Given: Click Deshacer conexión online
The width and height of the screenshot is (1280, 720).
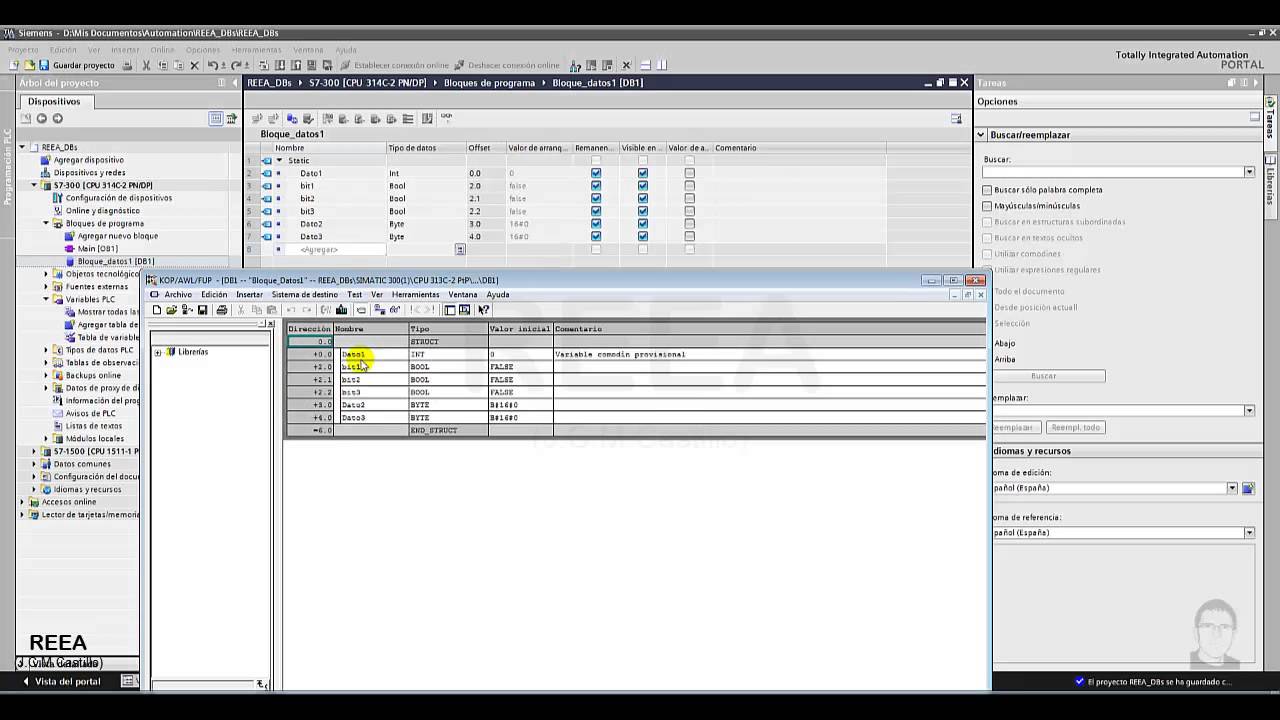Looking at the screenshot, I should pyautogui.click(x=507, y=65).
